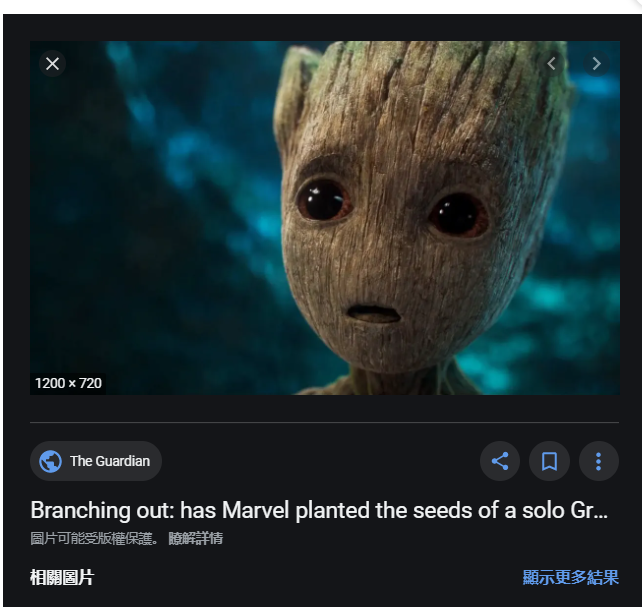Screen dimensions: 642x607
Task: Click the 瞭解詳情 copyright details link
Action: tap(196, 538)
